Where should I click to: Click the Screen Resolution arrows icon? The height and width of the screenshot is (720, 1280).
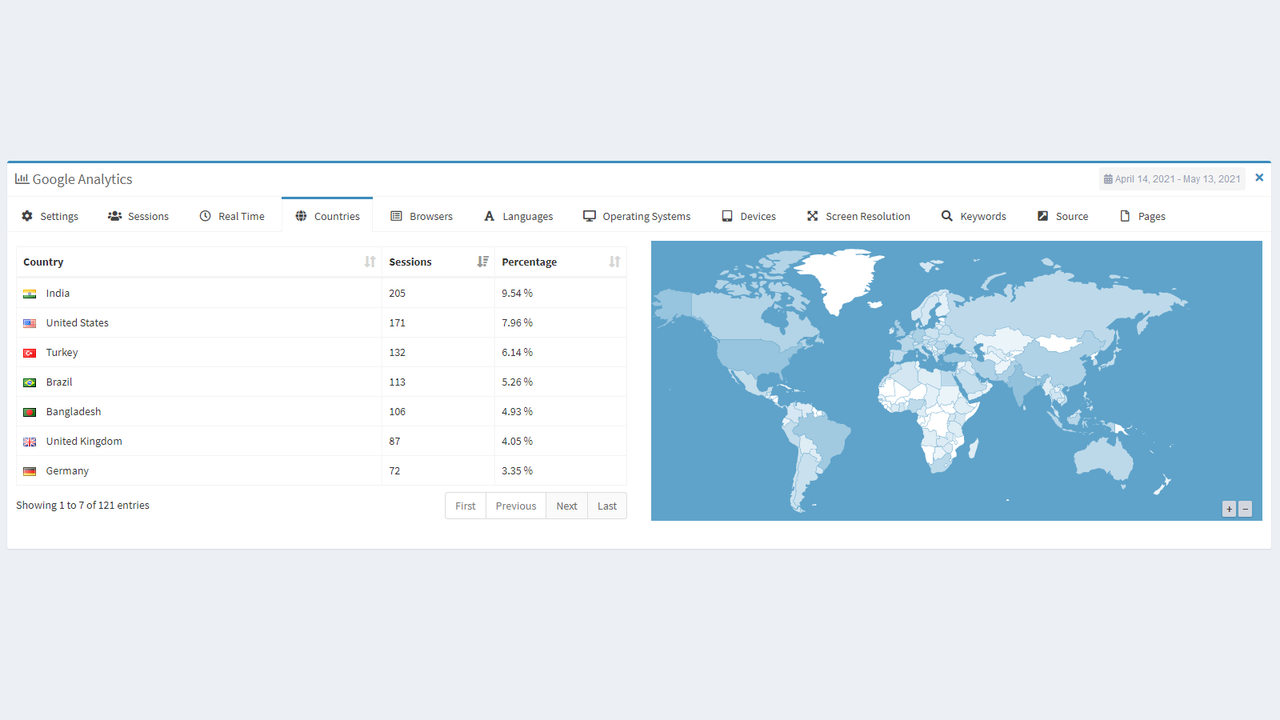point(812,216)
